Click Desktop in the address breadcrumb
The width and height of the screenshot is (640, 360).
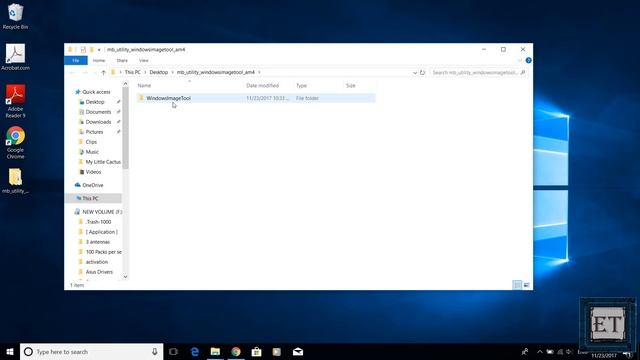point(159,72)
